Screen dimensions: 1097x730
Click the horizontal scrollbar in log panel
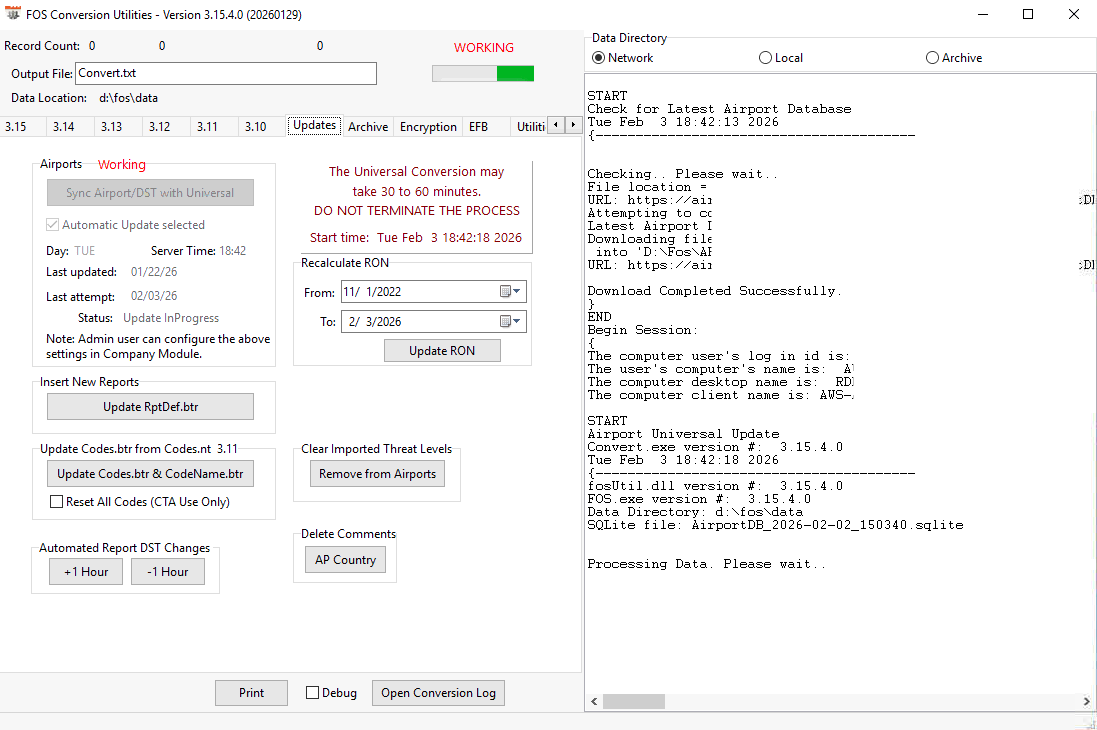tap(840, 701)
